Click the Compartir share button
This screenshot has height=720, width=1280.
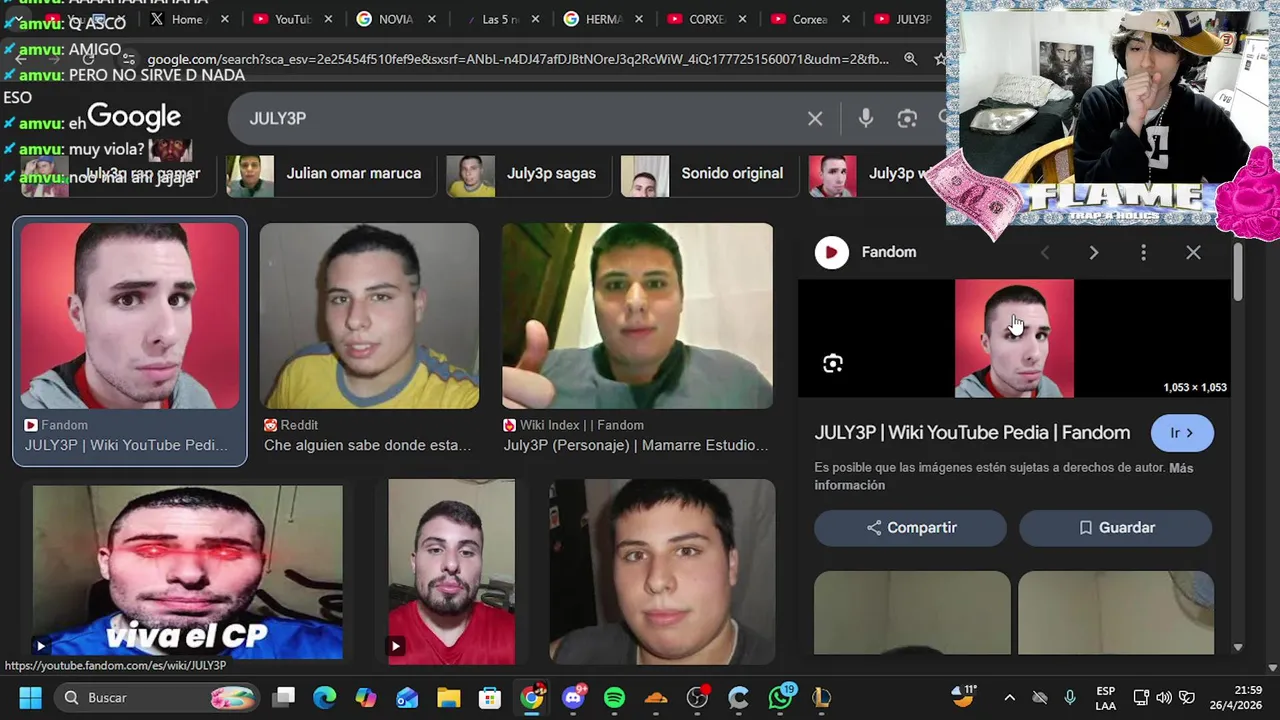pos(910,528)
